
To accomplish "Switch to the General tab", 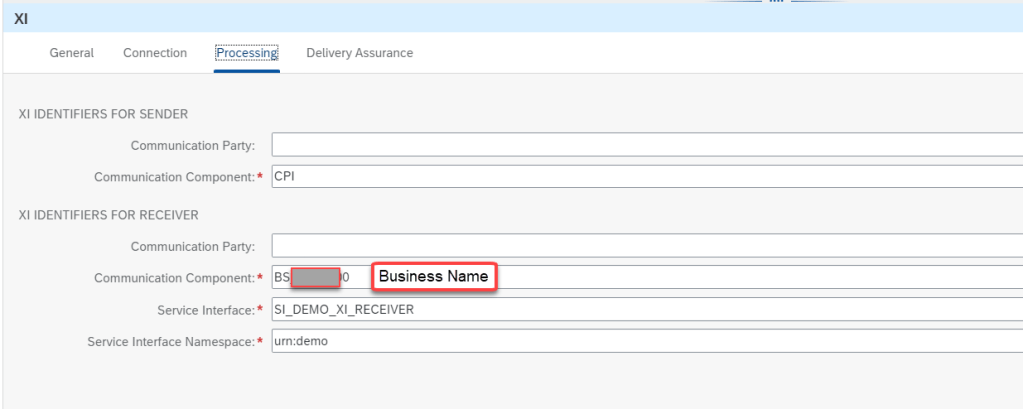I will coord(72,53).
